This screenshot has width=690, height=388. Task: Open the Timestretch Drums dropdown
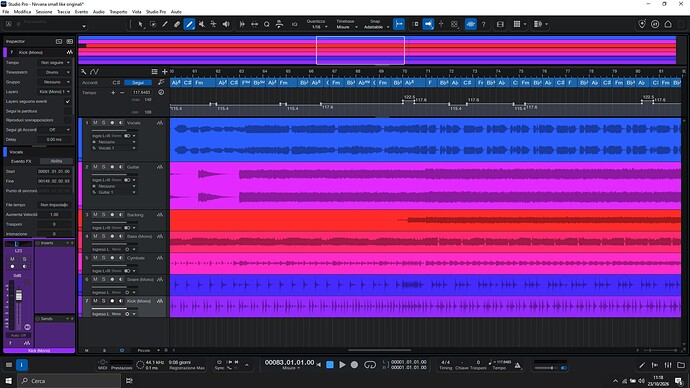[x=55, y=72]
